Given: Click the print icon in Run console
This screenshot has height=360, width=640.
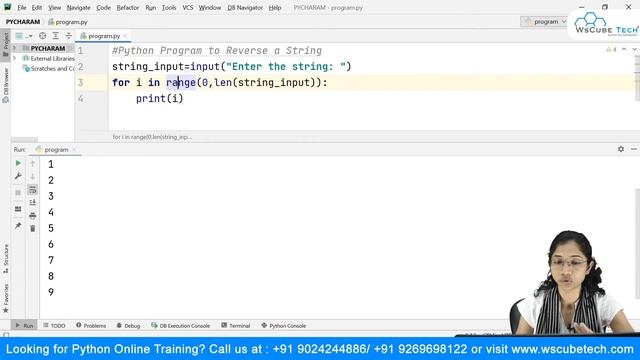Looking at the screenshot, I should 33,216.
